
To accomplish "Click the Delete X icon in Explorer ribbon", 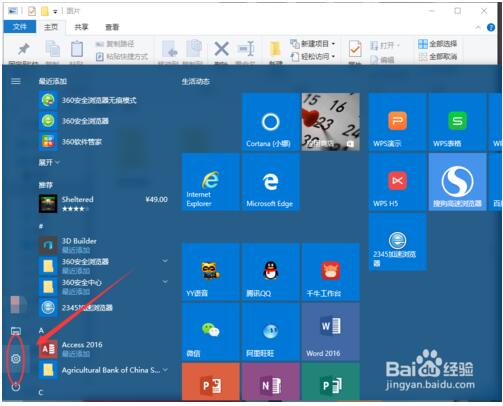I will click(221, 49).
